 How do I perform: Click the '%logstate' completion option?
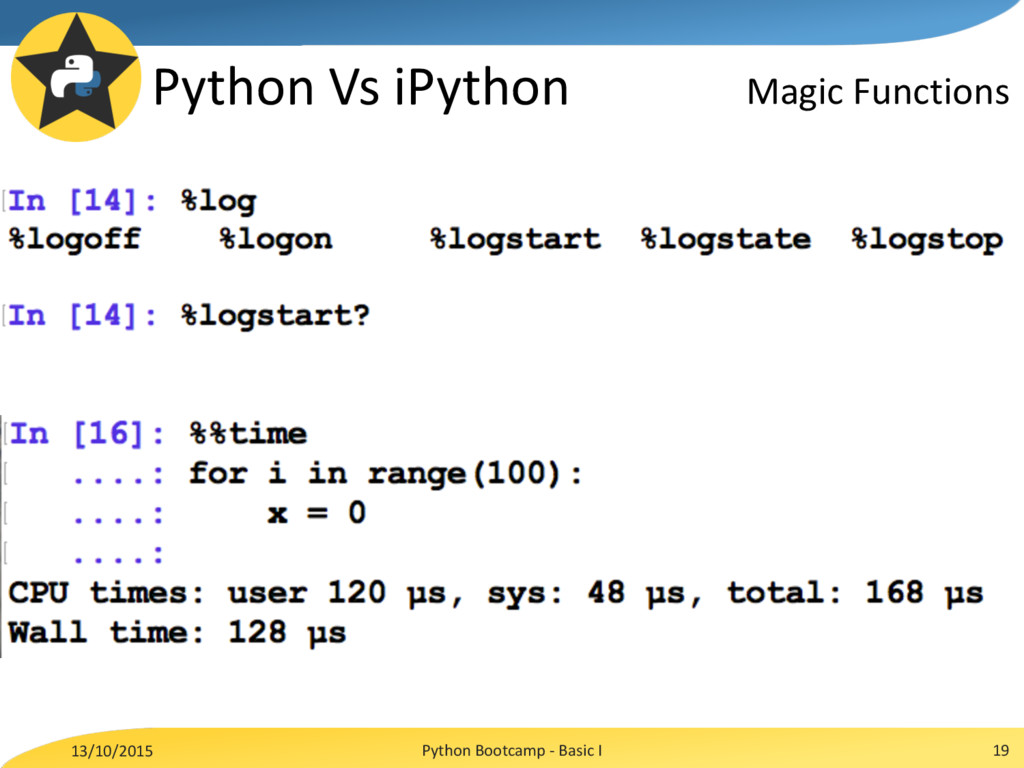[x=726, y=239]
